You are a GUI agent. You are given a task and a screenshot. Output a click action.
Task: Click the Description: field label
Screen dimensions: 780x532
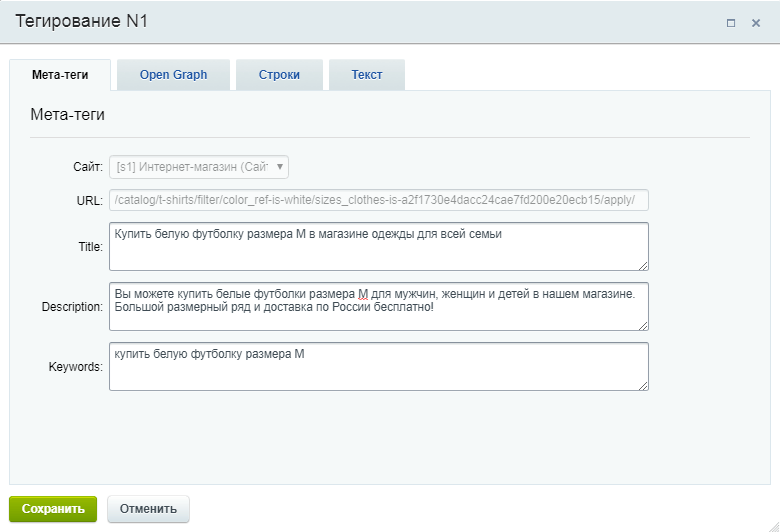pos(72,307)
